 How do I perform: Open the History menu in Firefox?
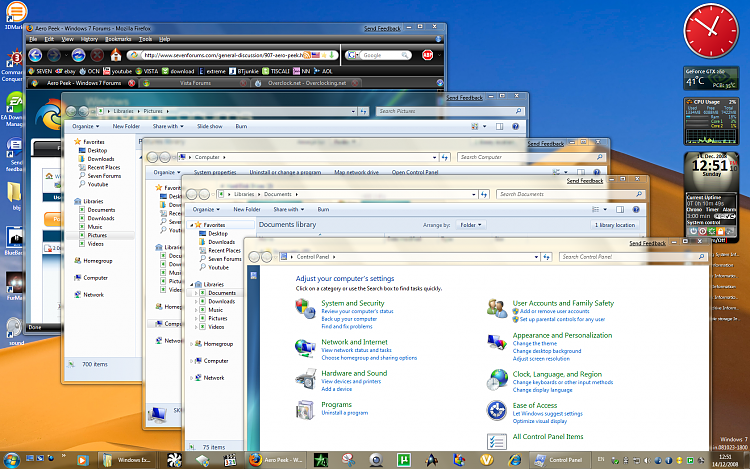[89, 39]
